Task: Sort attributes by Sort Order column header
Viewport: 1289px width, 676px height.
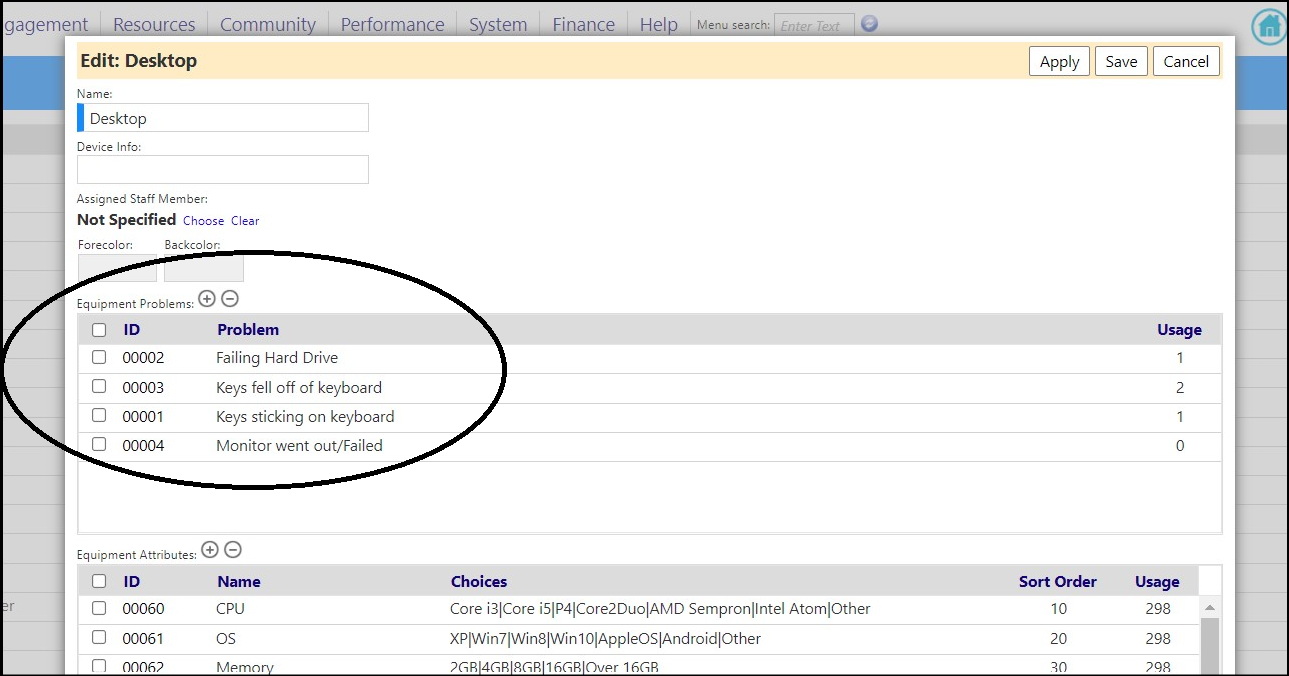Action: coord(1058,582)
